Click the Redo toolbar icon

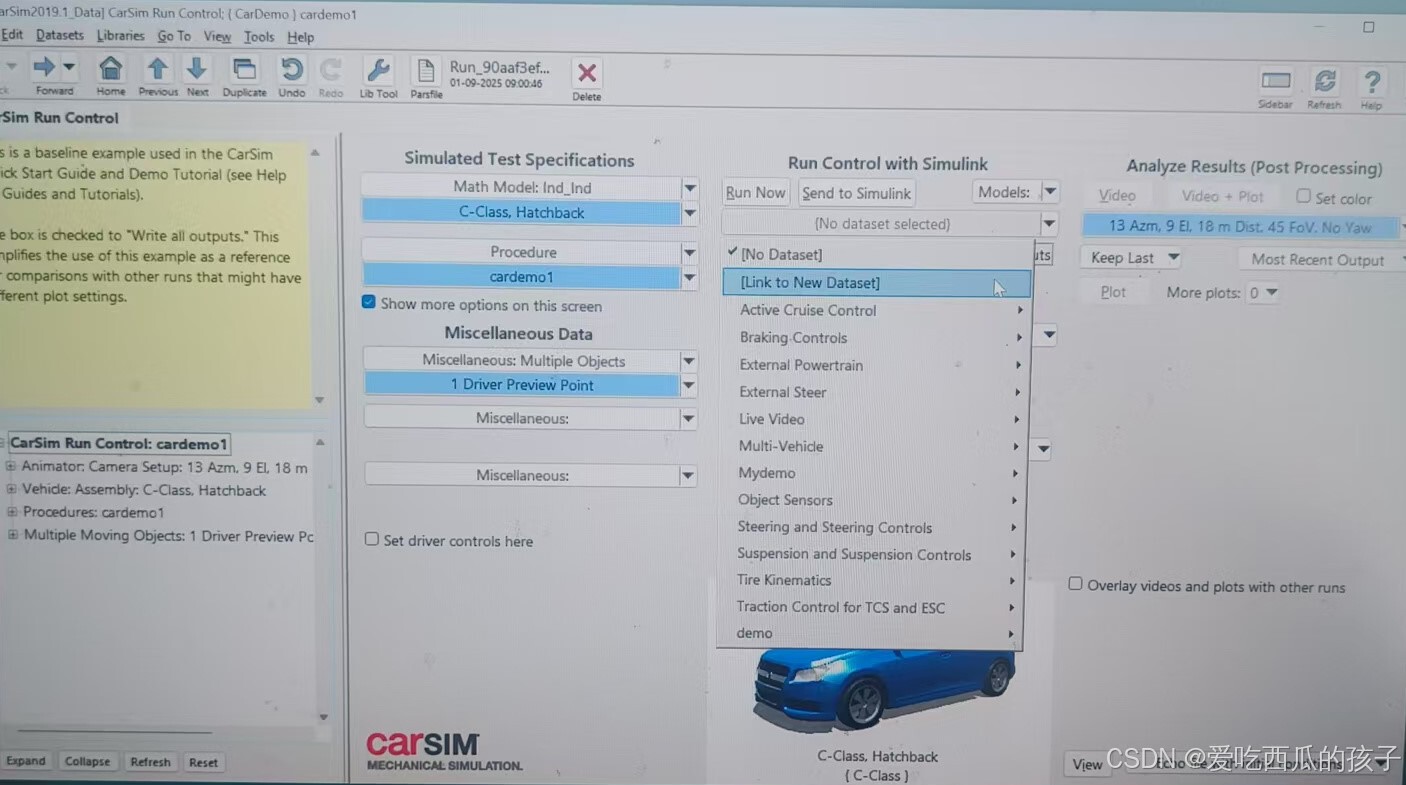pos(331,69)
